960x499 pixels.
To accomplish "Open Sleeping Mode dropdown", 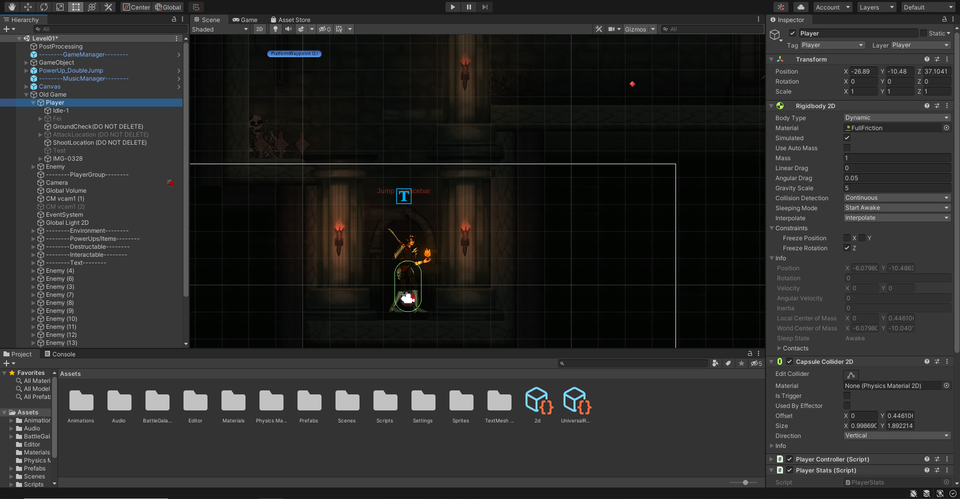I will [x=897, y=208].
